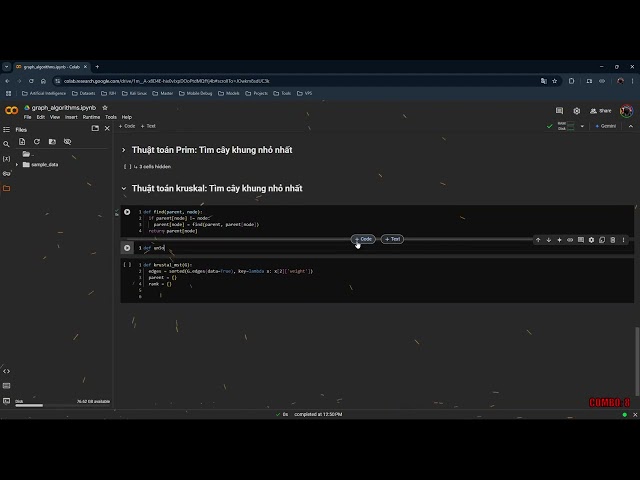Open the Tools menu
This screenshot has height=480, width=640.
pos(111,117)
